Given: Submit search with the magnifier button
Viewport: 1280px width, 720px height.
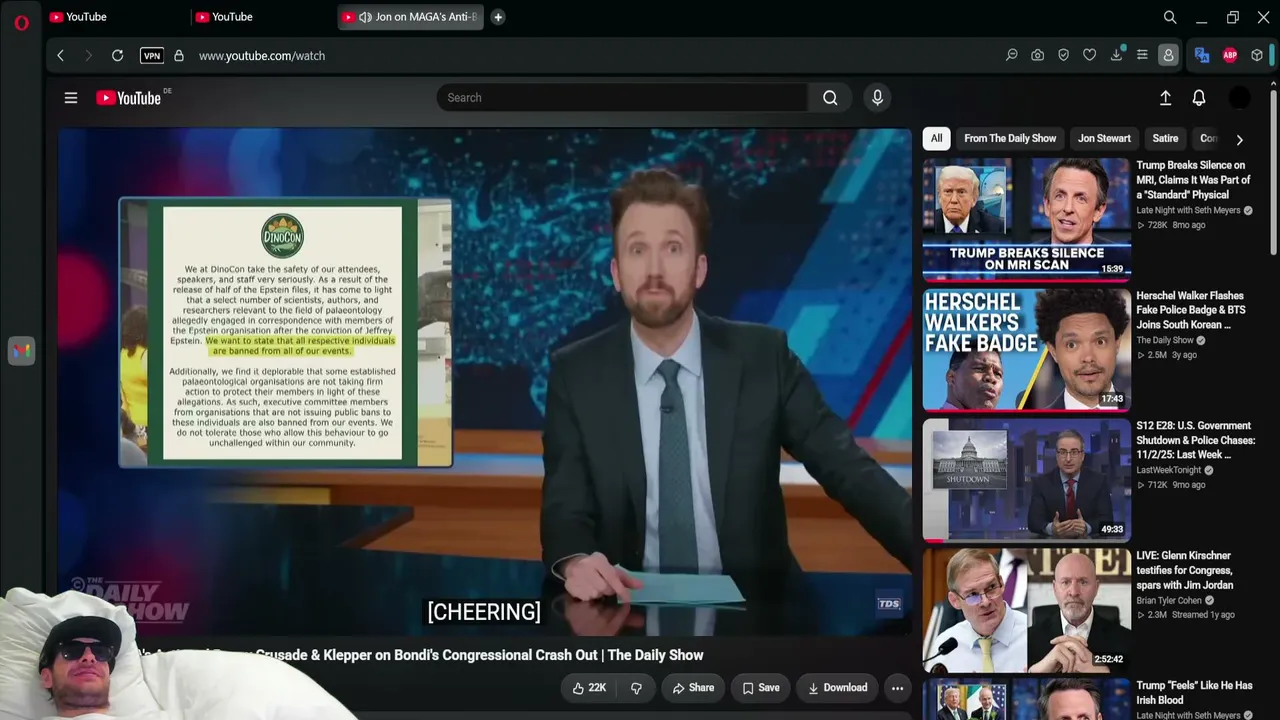Looking at the screenshot, I should coord(830,98).
